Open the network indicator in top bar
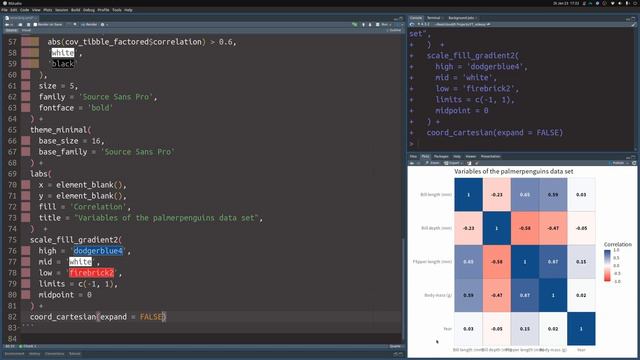640x360 pixels. 612,3
